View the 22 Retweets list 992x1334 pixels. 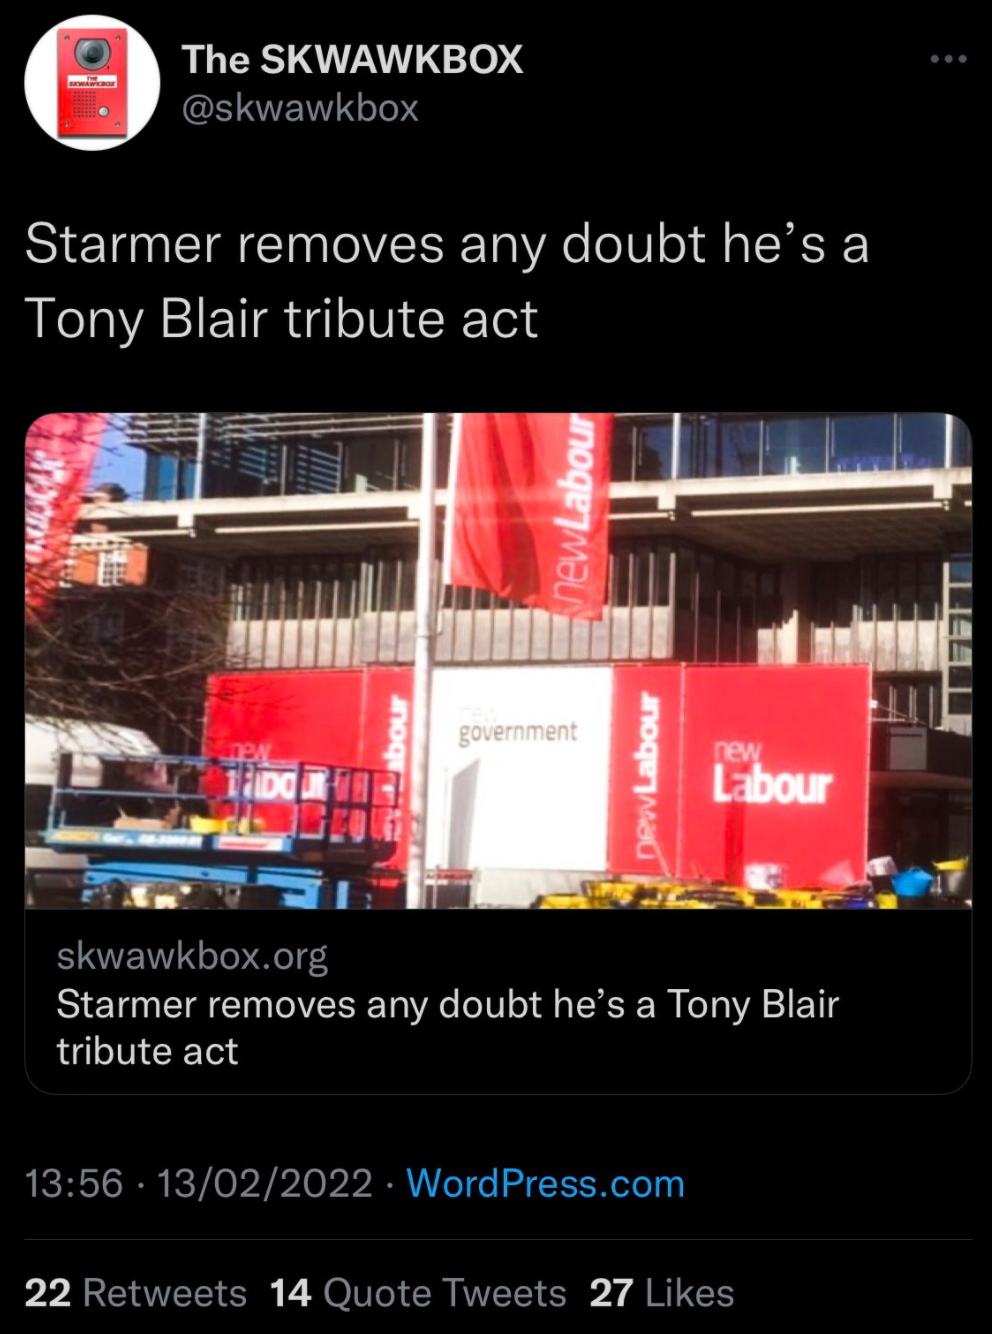[135, 1293]
